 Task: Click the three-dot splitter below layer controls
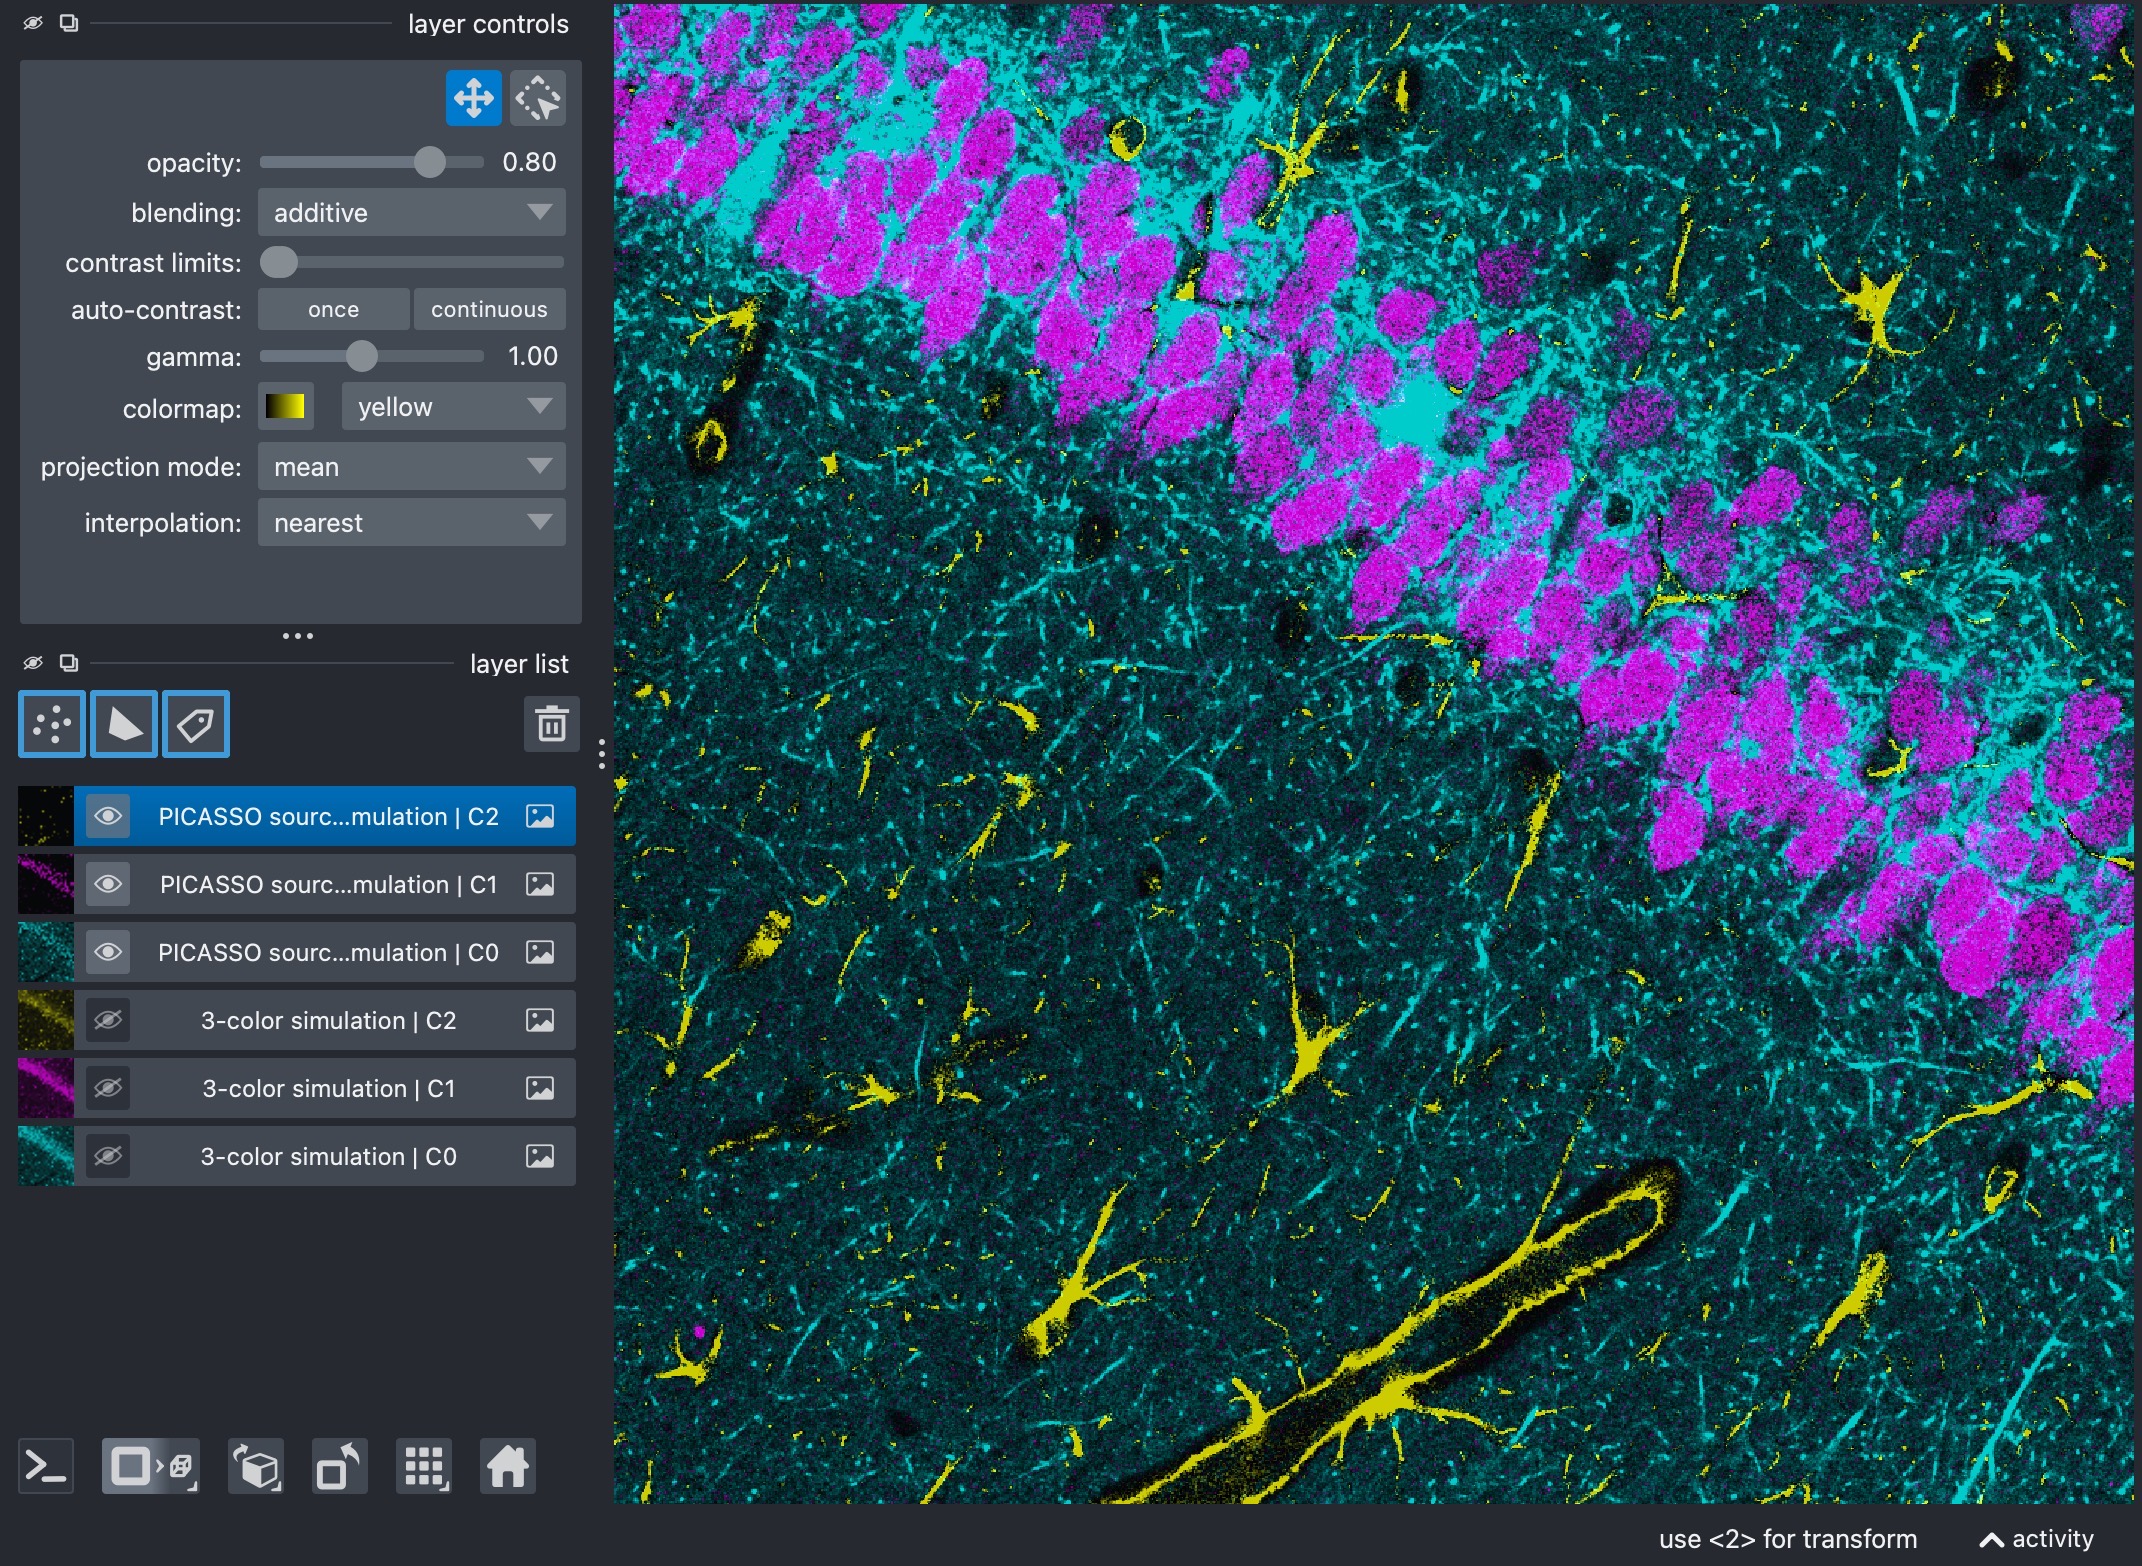(x=298, y=636)
